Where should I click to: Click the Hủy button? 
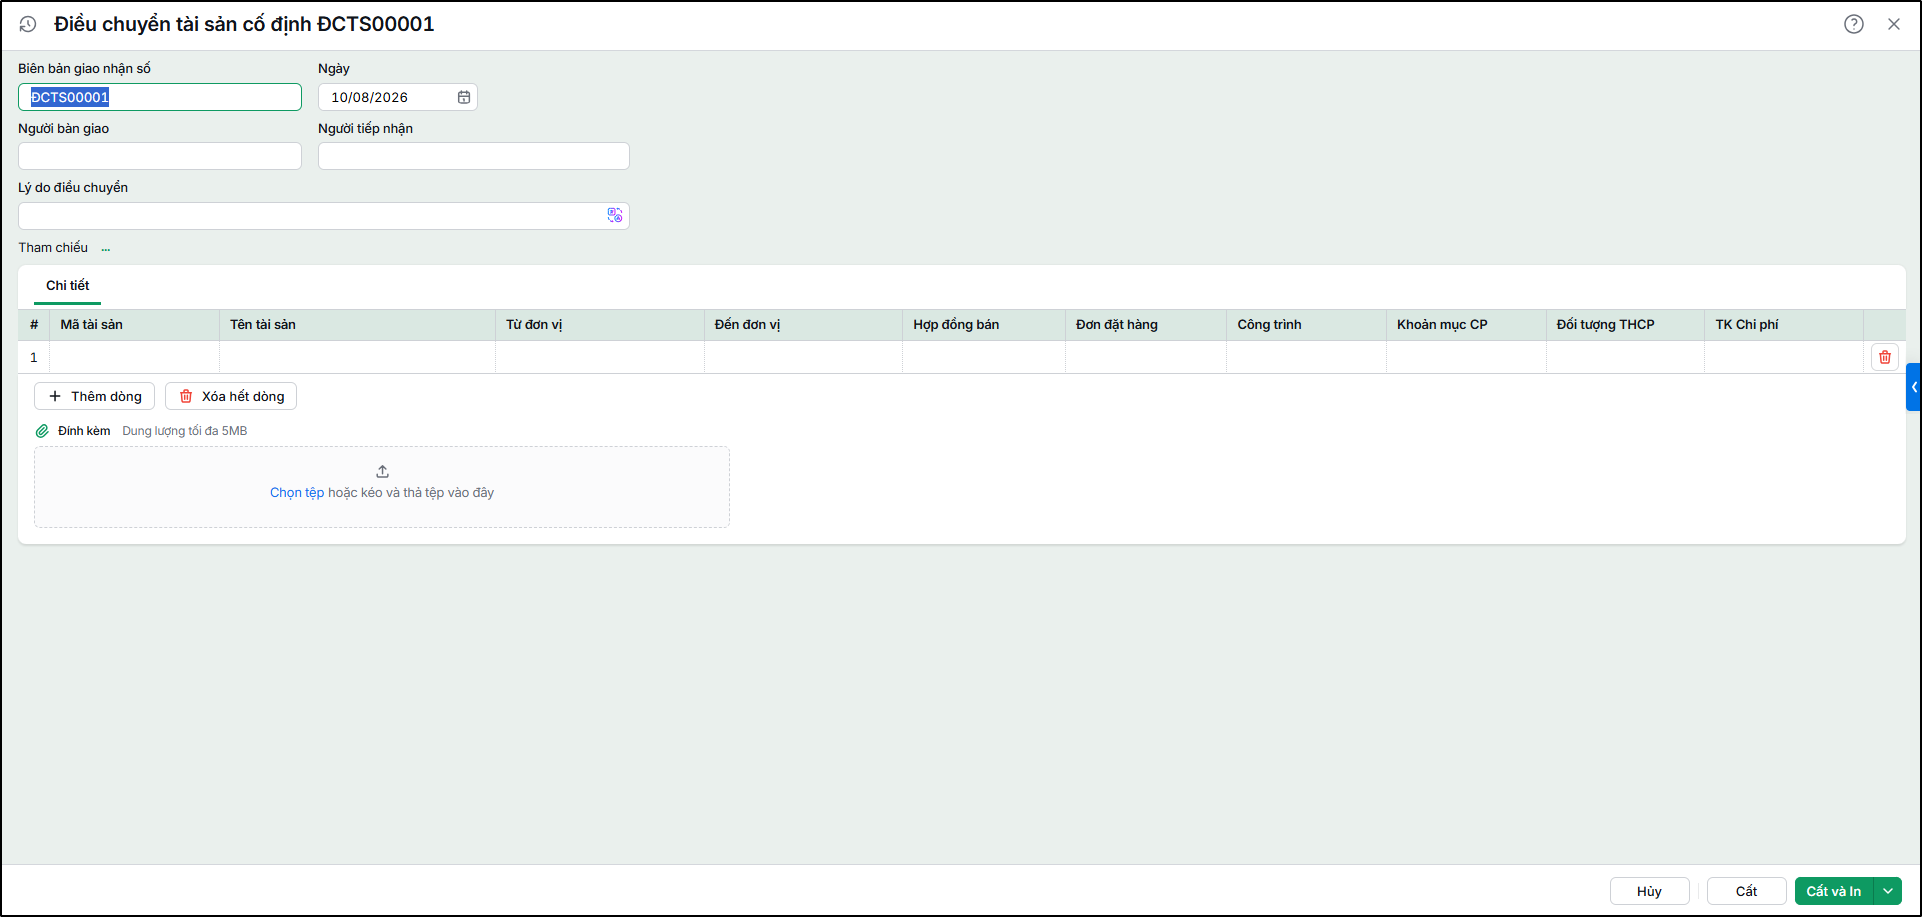(1650, 891)
